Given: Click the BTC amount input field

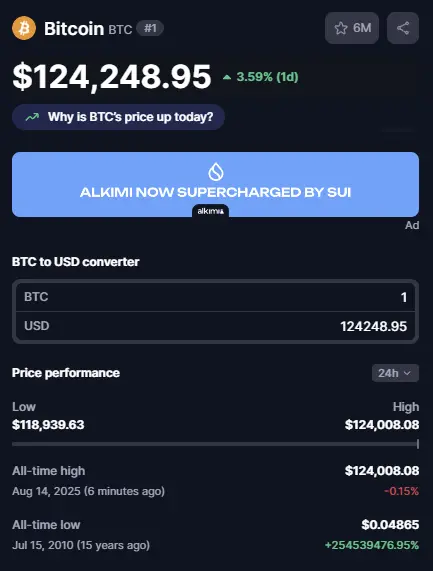Looking at the screenshot, I should tap(215, 297).
